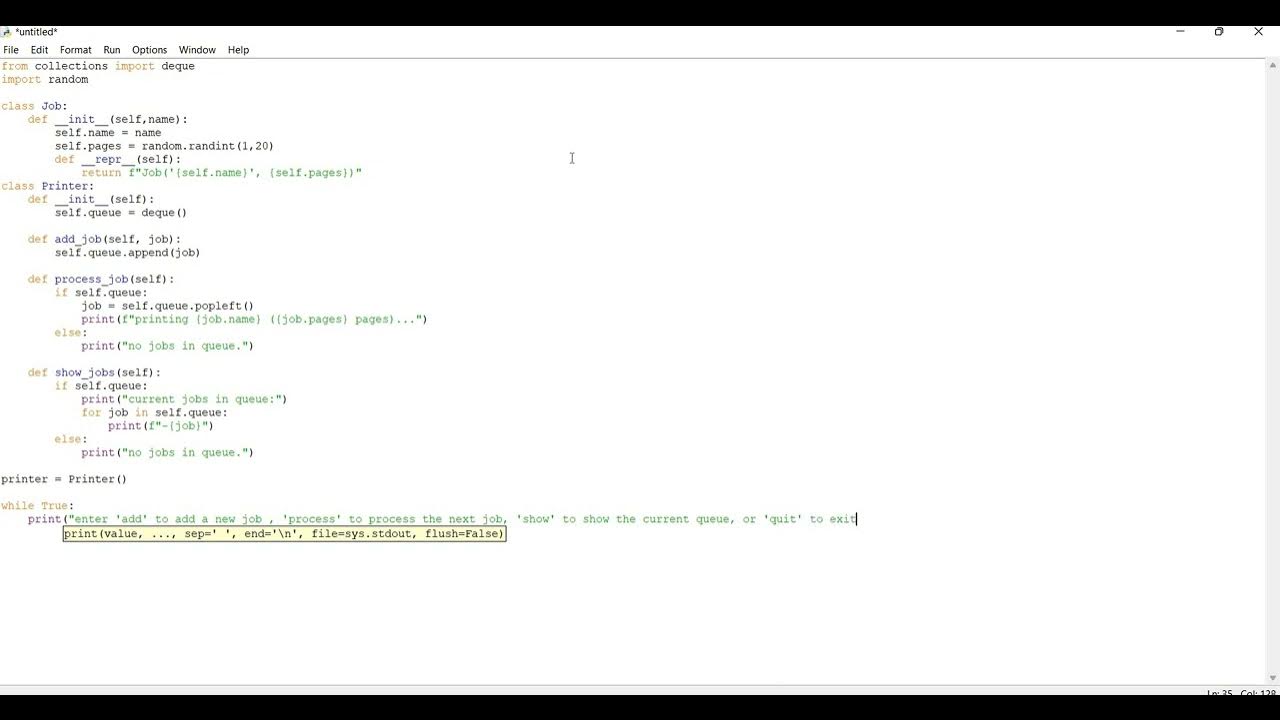
Task: Click the 'def process_job(self):' line
Action: point(101,279)
